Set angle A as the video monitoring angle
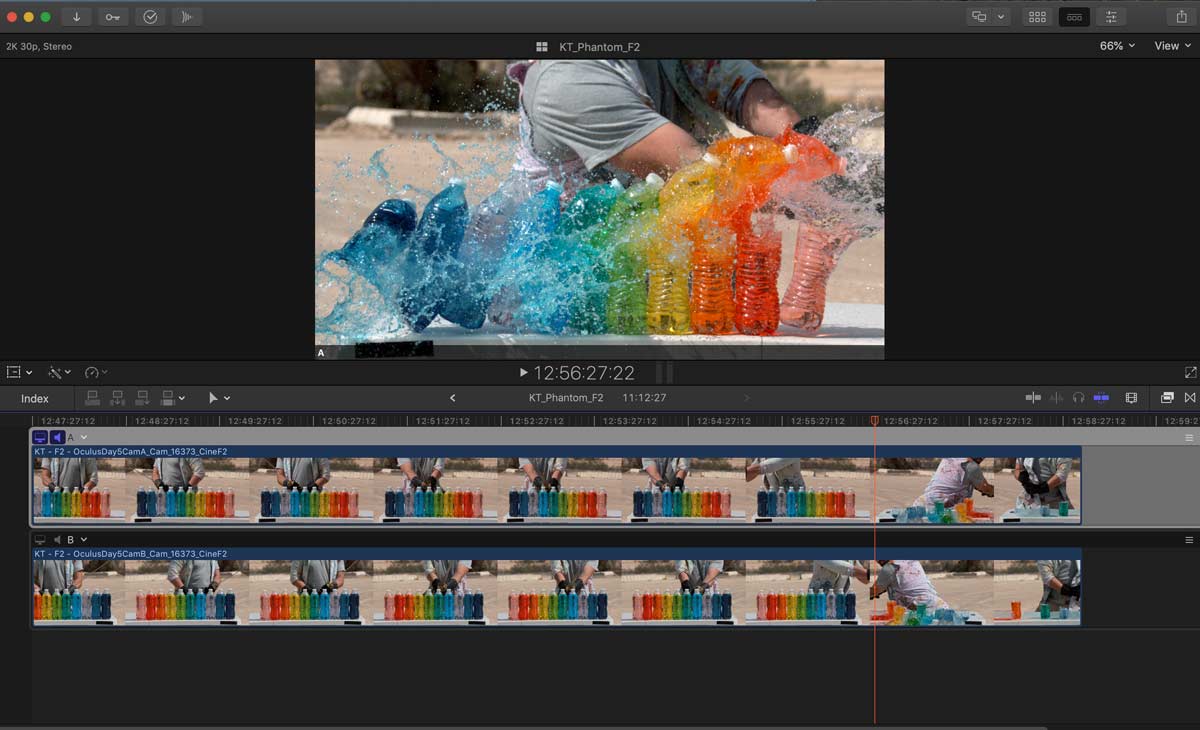This screenshot has width=1200, height=730. (40, 437)
